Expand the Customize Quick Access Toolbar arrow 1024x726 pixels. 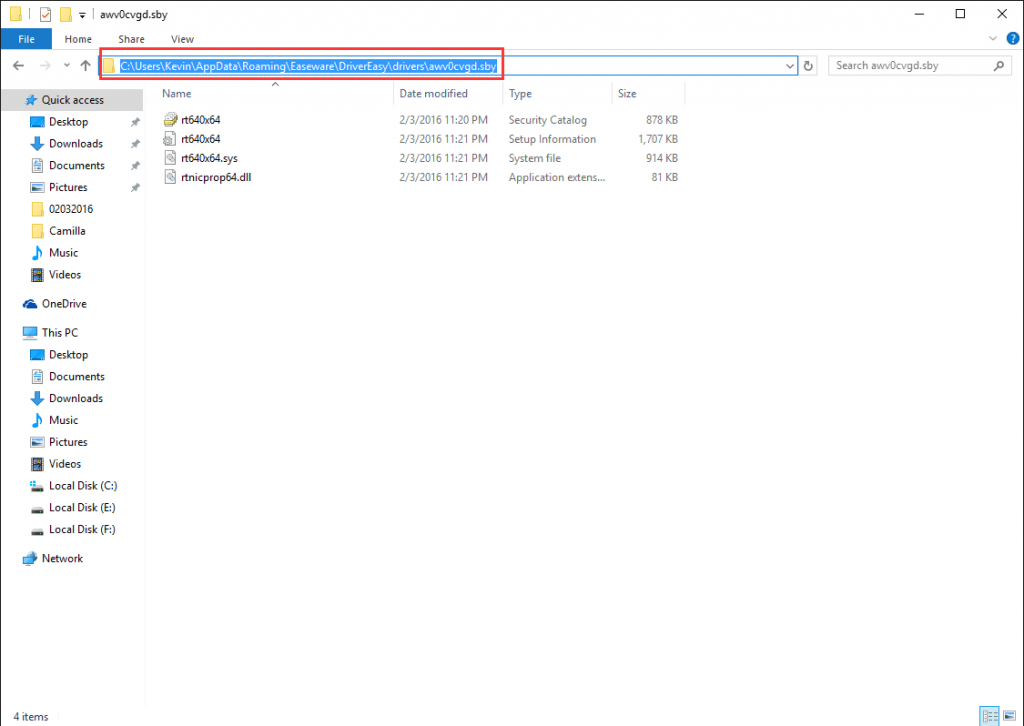[83, 14]
